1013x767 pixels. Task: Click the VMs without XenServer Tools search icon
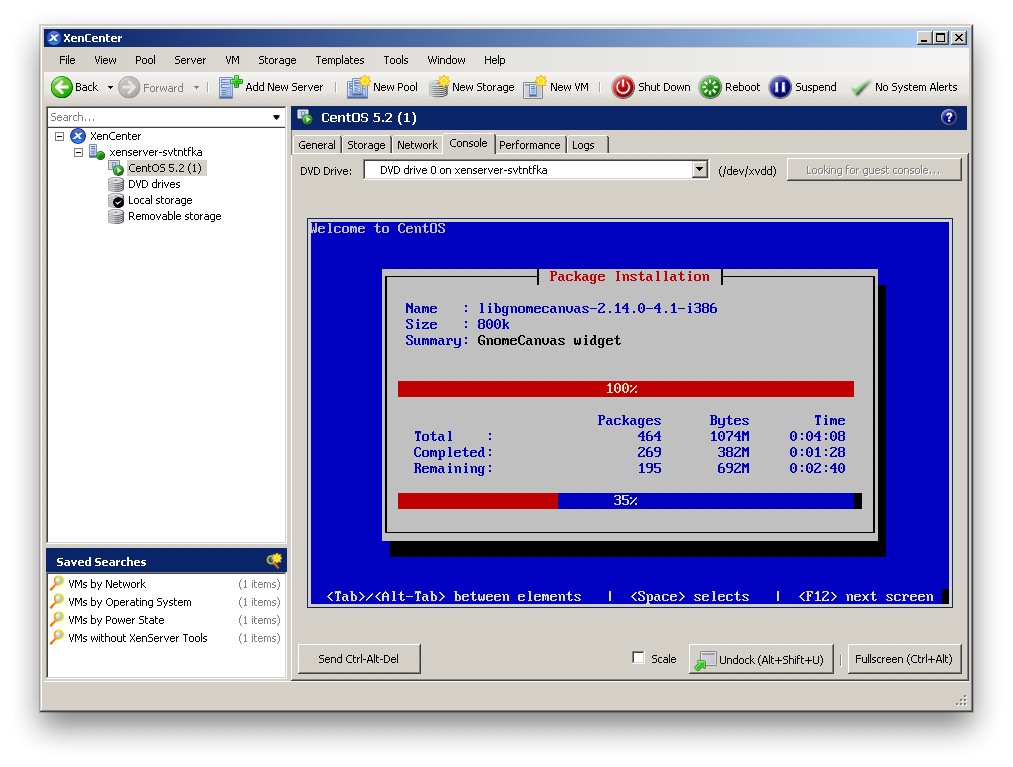(x=57, y=638)
